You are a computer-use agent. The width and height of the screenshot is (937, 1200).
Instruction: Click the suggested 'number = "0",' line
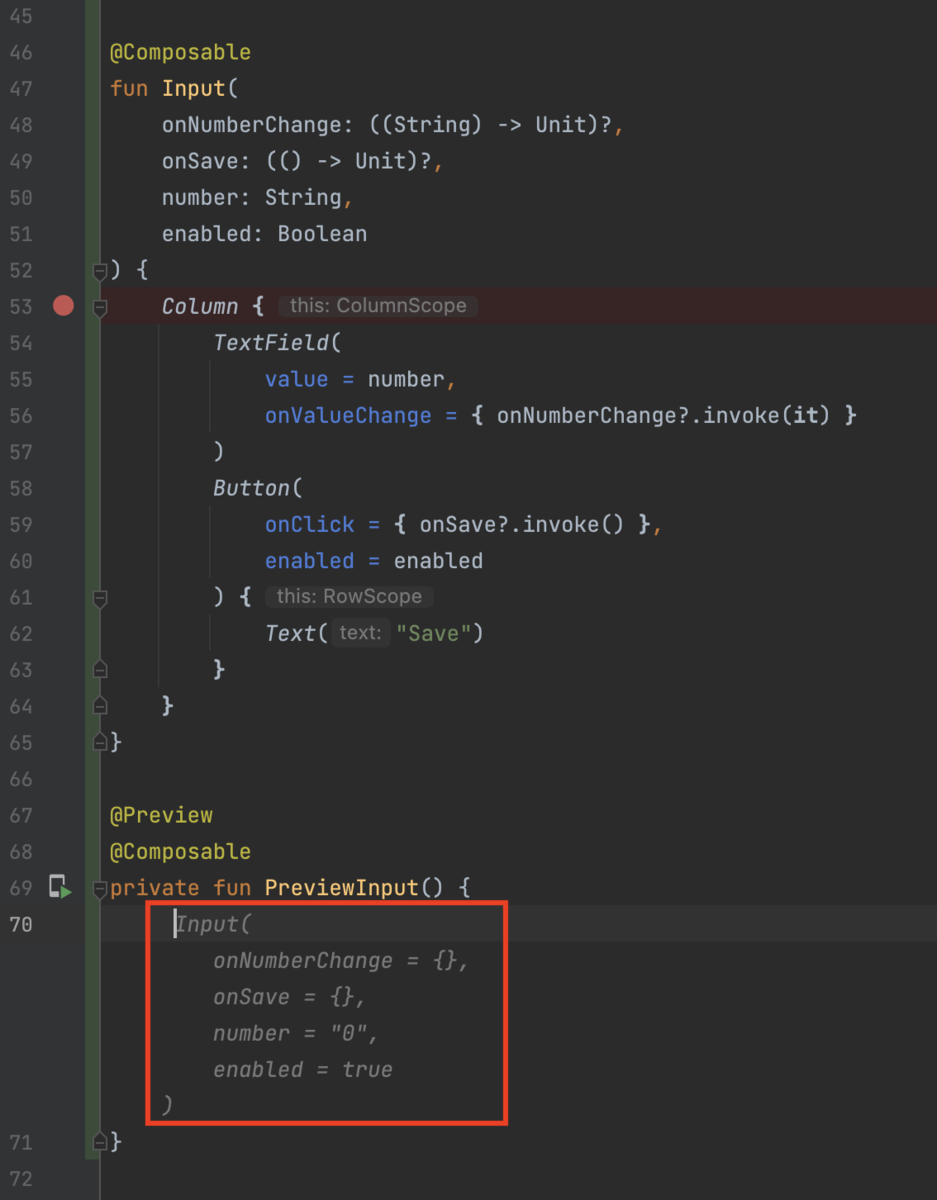pyautogui.click(x=296, y=1033)
